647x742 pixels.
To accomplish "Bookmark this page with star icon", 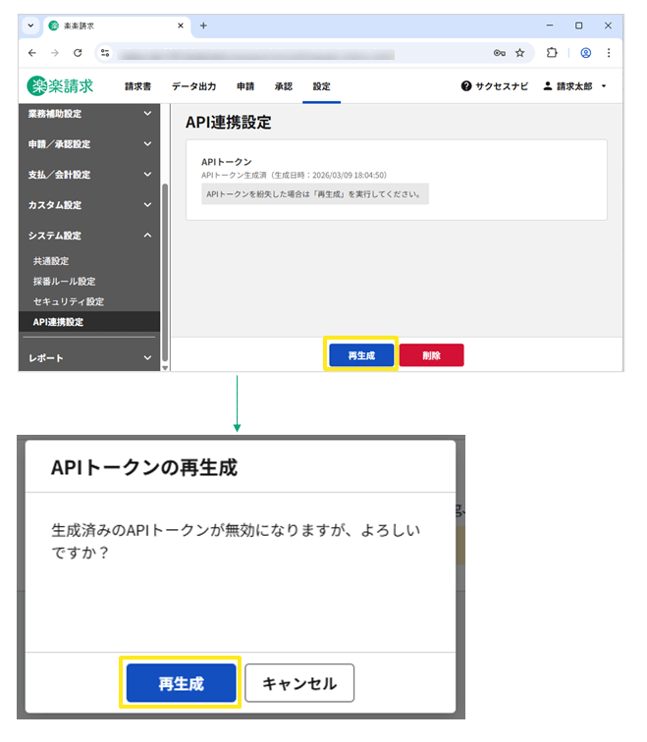I will pyautogui.click(x=520, y=53).
